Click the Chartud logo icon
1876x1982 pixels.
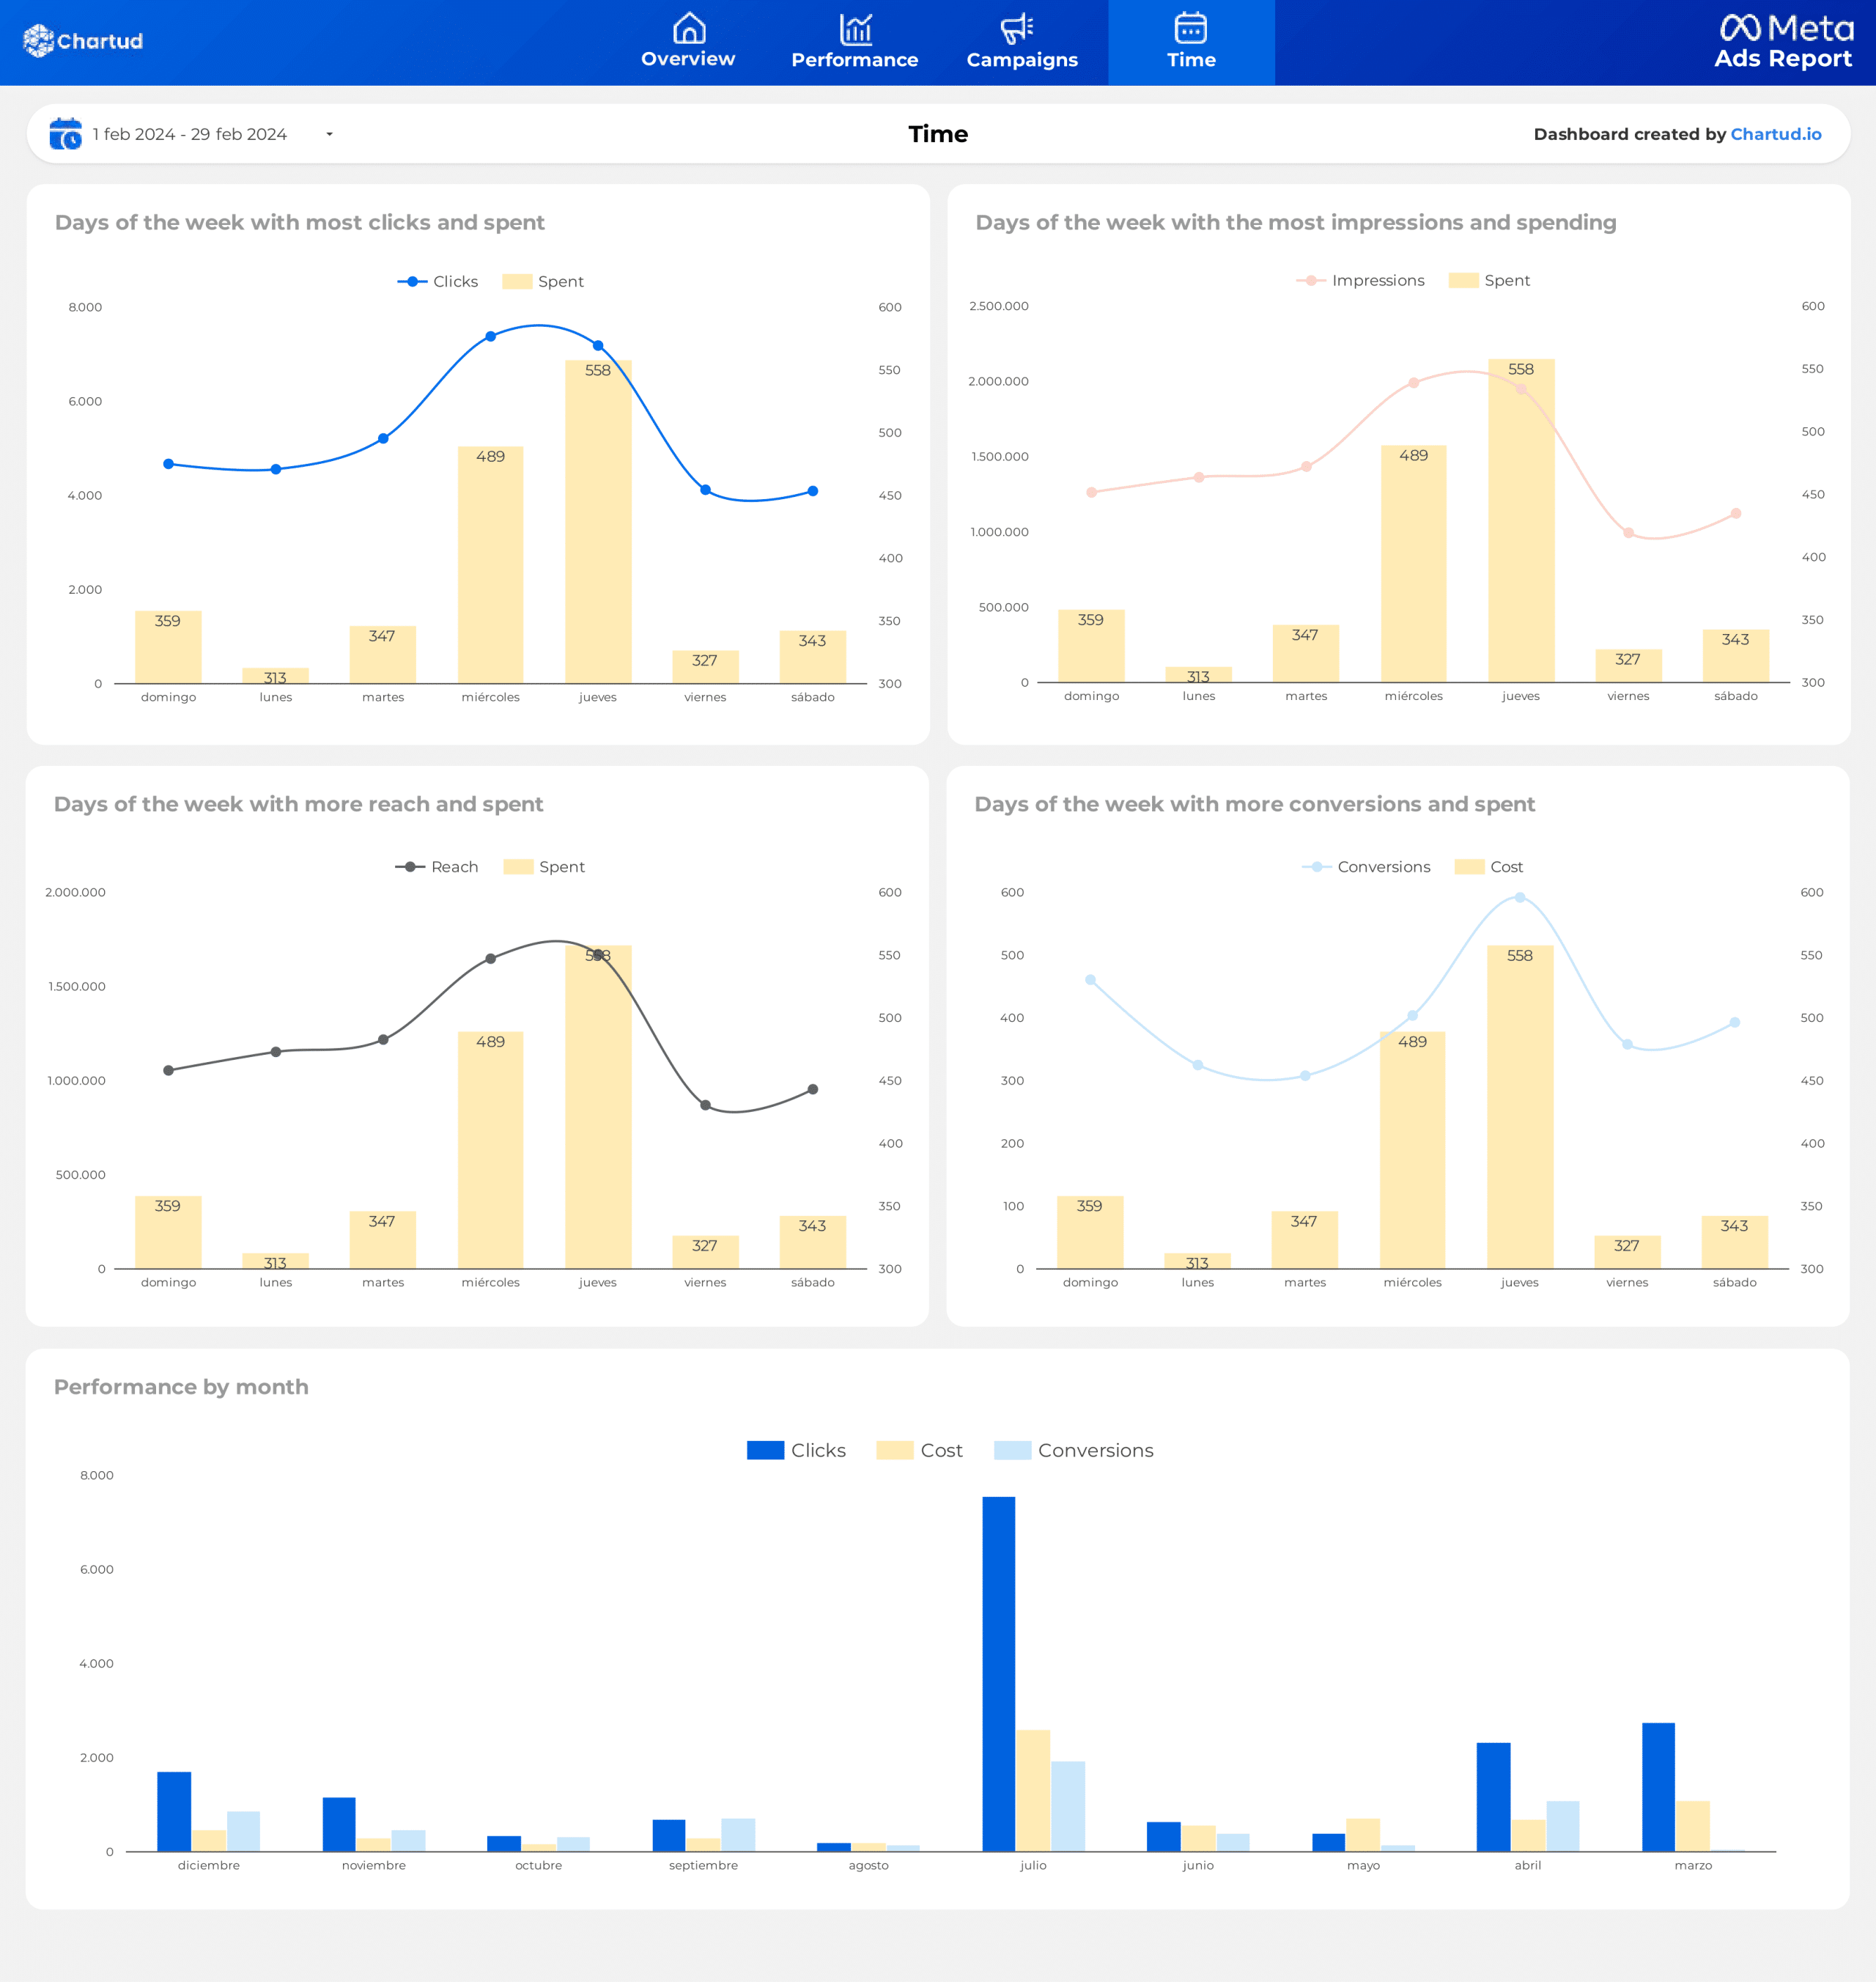(x=38, y=41)
